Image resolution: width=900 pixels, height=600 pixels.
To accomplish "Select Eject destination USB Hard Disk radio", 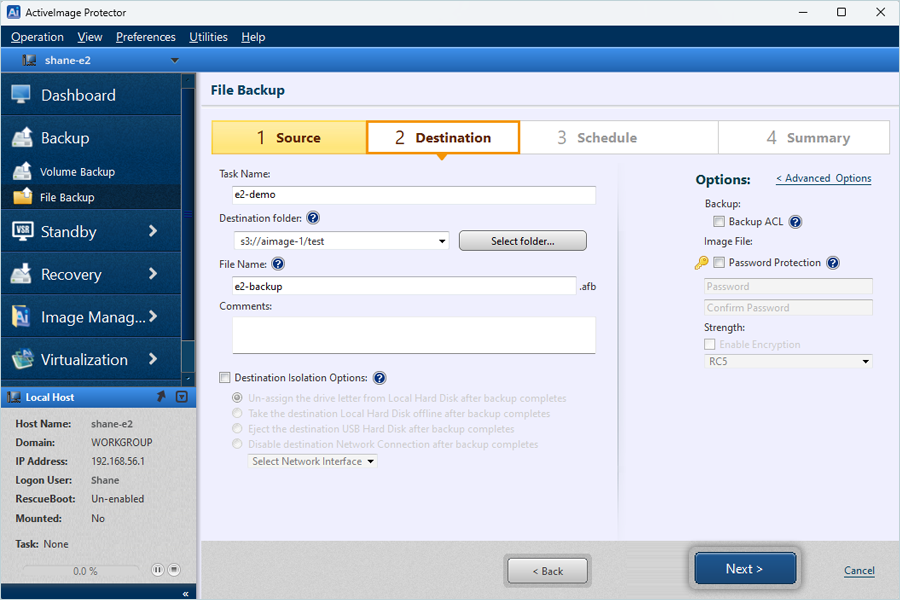I will pos(237,429).
